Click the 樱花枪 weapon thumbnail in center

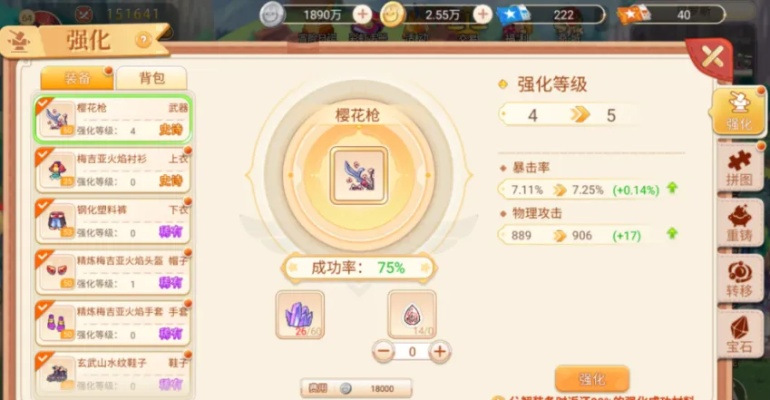click(x=359, y=175)
